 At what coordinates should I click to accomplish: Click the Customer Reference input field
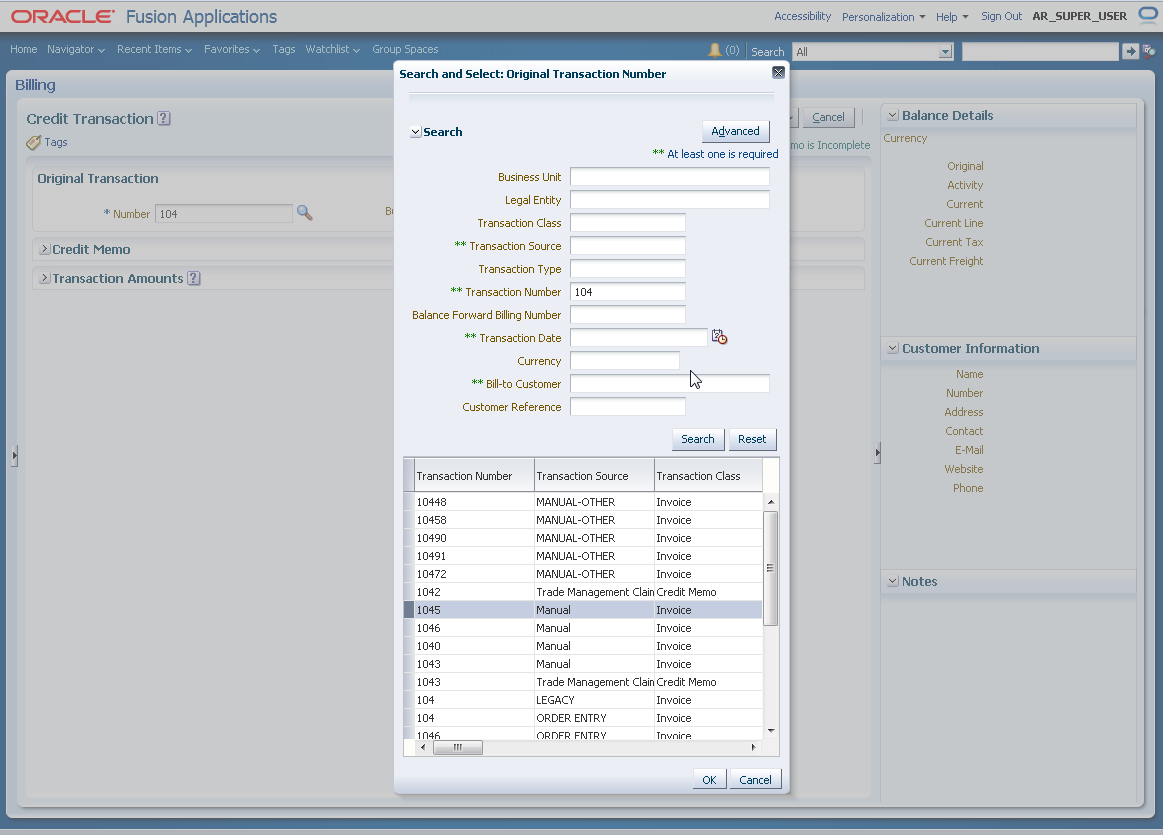click(627, 406)
